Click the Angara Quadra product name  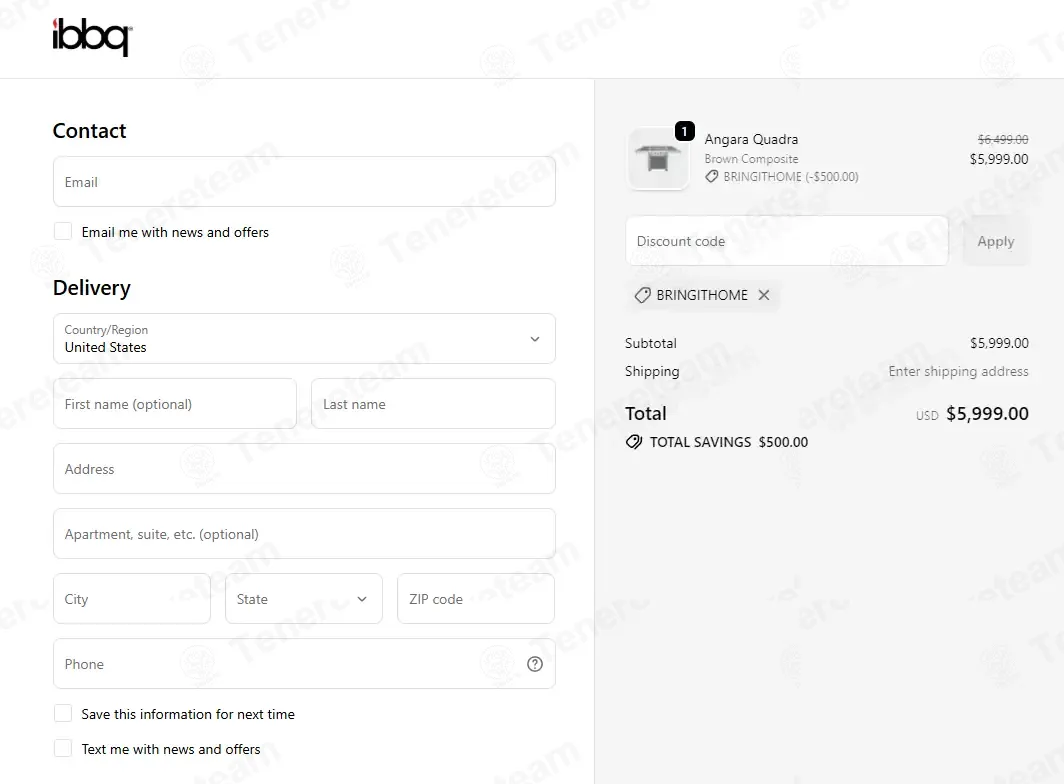coord(751,139)
